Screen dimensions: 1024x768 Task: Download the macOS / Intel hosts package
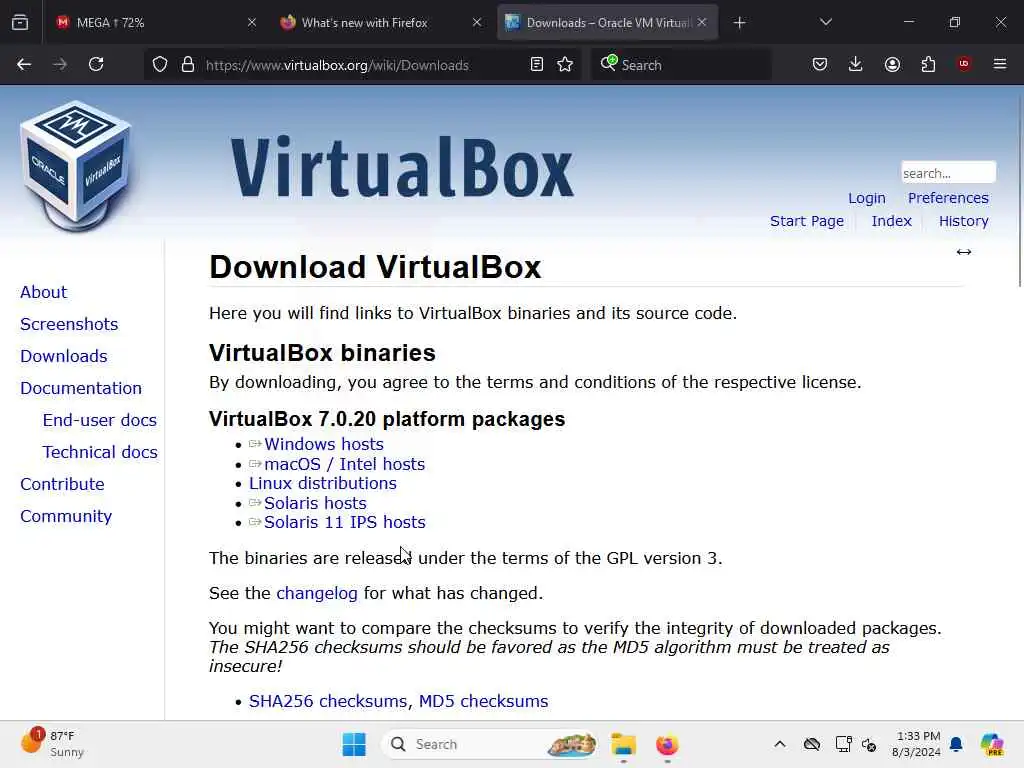(345, 464)
